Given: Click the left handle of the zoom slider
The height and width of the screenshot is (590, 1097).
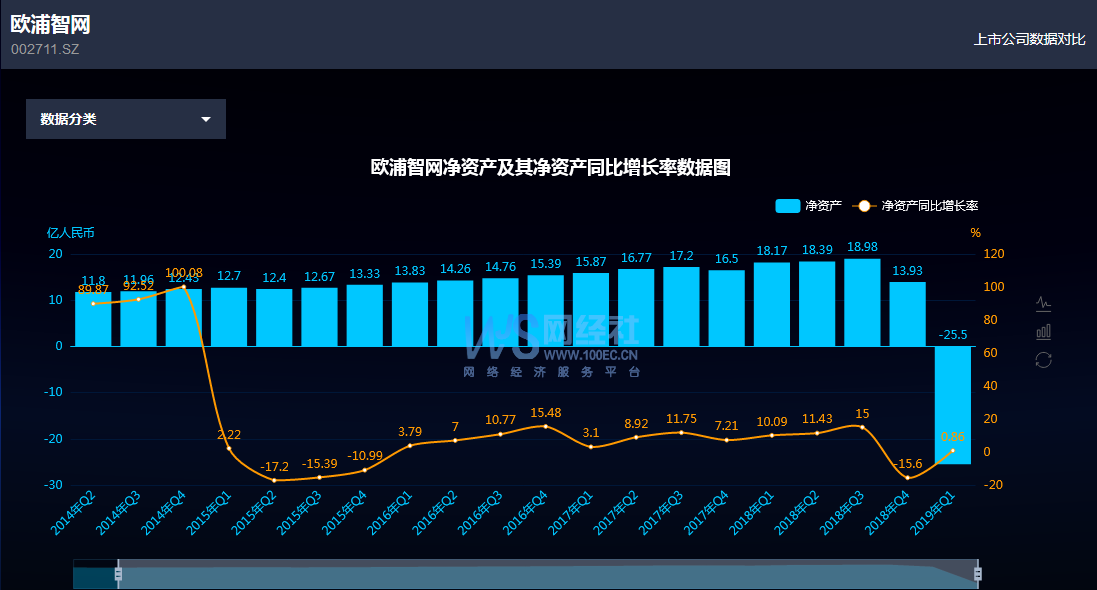Looking at the screenshot, I should [x=118, y=574].
